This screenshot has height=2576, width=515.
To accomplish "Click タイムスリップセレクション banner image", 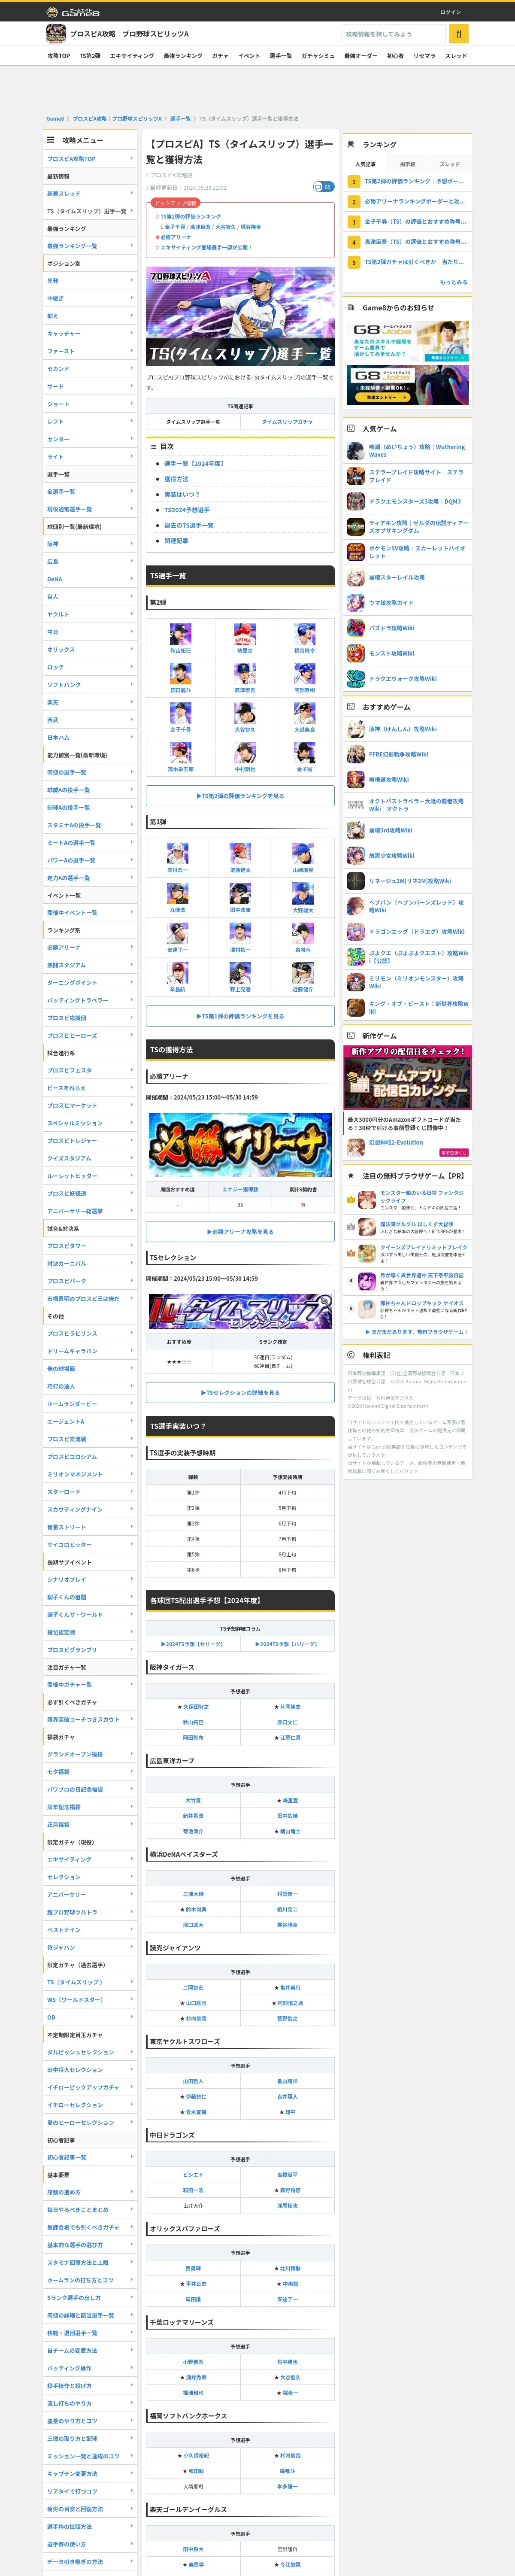I will pos(240,1312).
